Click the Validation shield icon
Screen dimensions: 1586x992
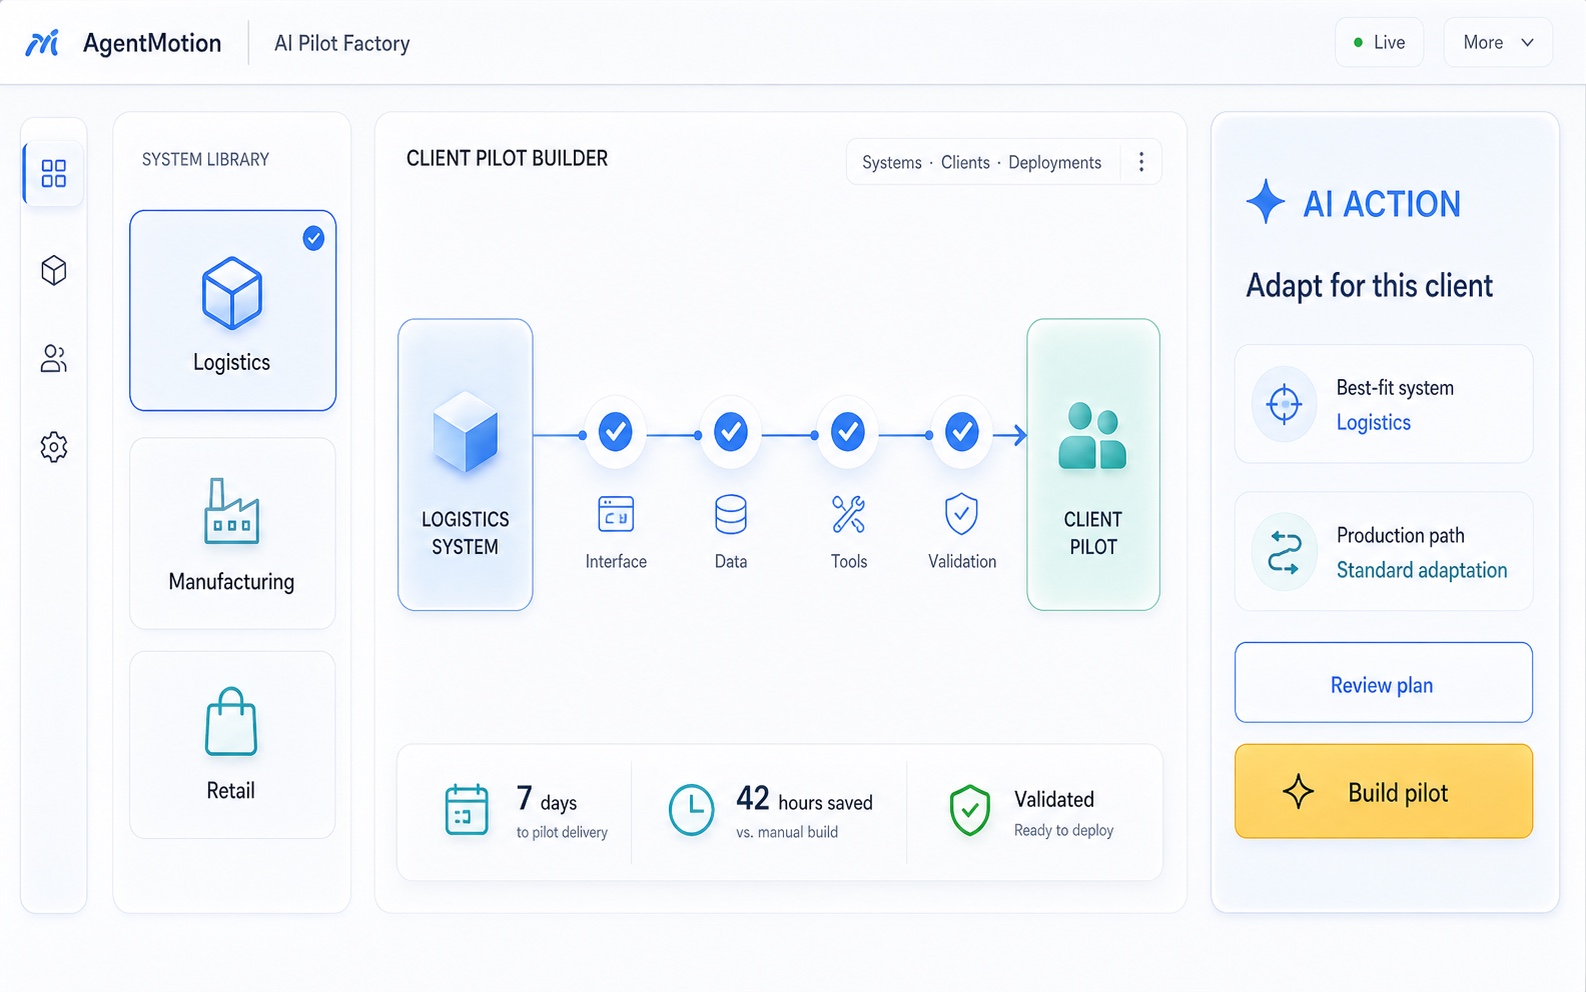(962, 514)
